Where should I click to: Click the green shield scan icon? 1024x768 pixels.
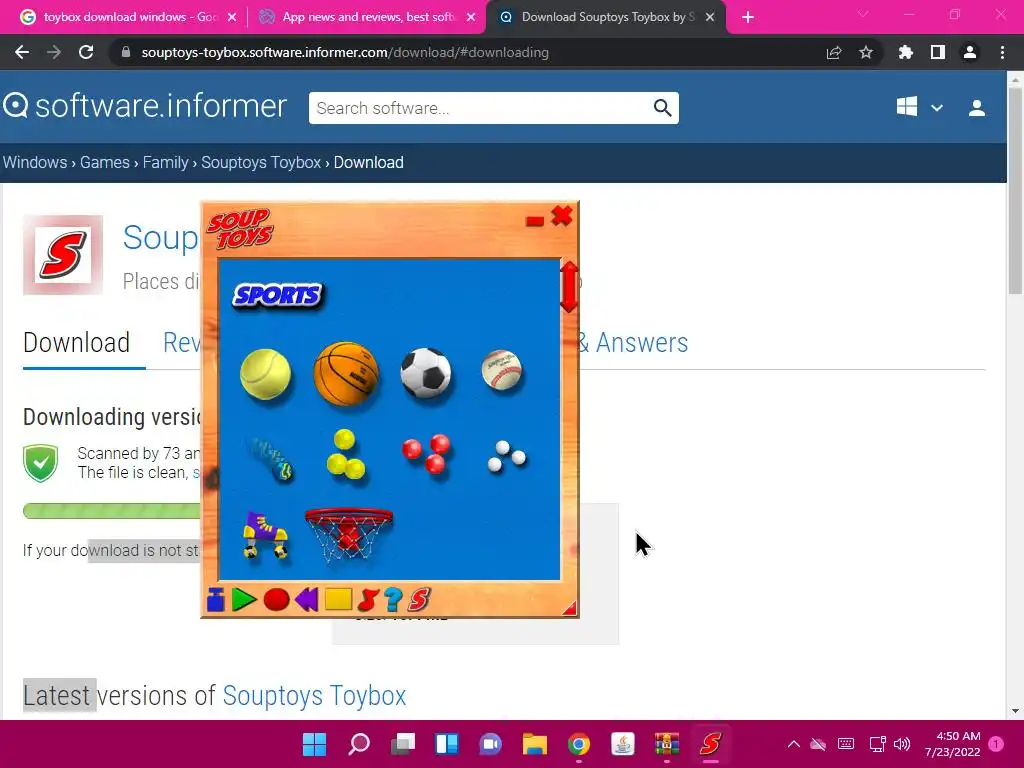[x=40, y=463]
